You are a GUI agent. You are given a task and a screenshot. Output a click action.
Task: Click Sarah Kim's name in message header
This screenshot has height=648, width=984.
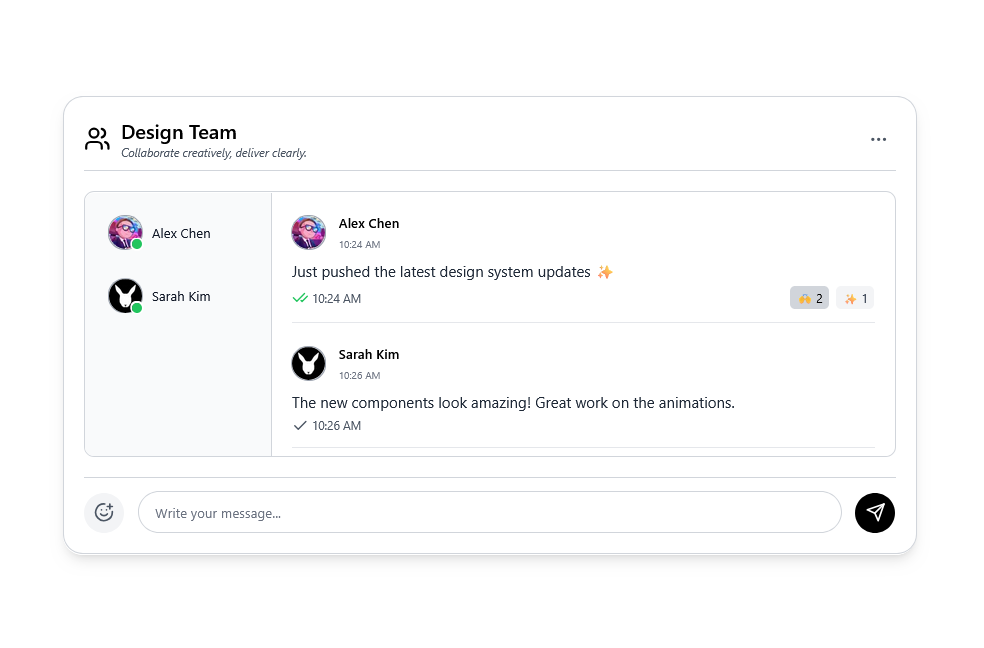click(369, 354)
